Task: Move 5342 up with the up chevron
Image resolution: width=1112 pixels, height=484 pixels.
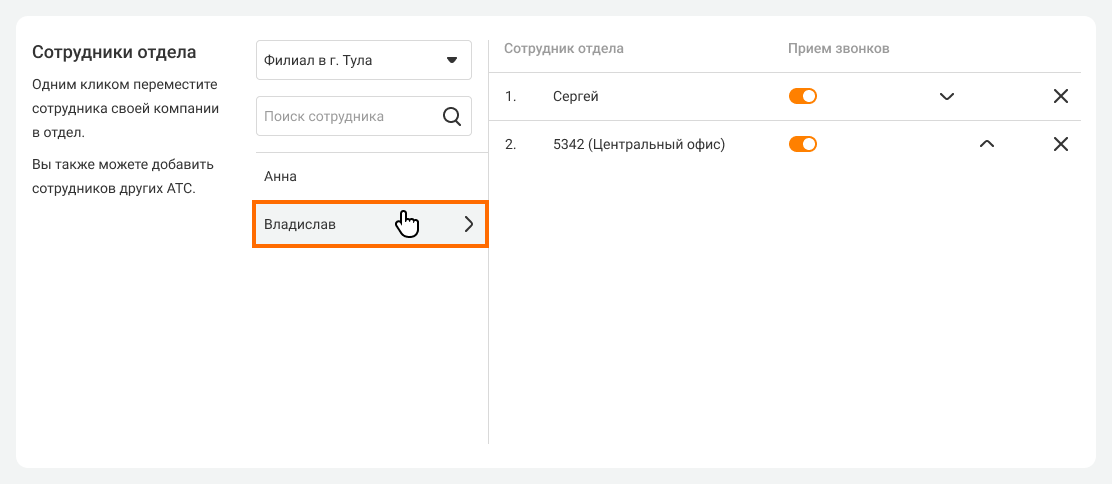Action: click(986, 144)
